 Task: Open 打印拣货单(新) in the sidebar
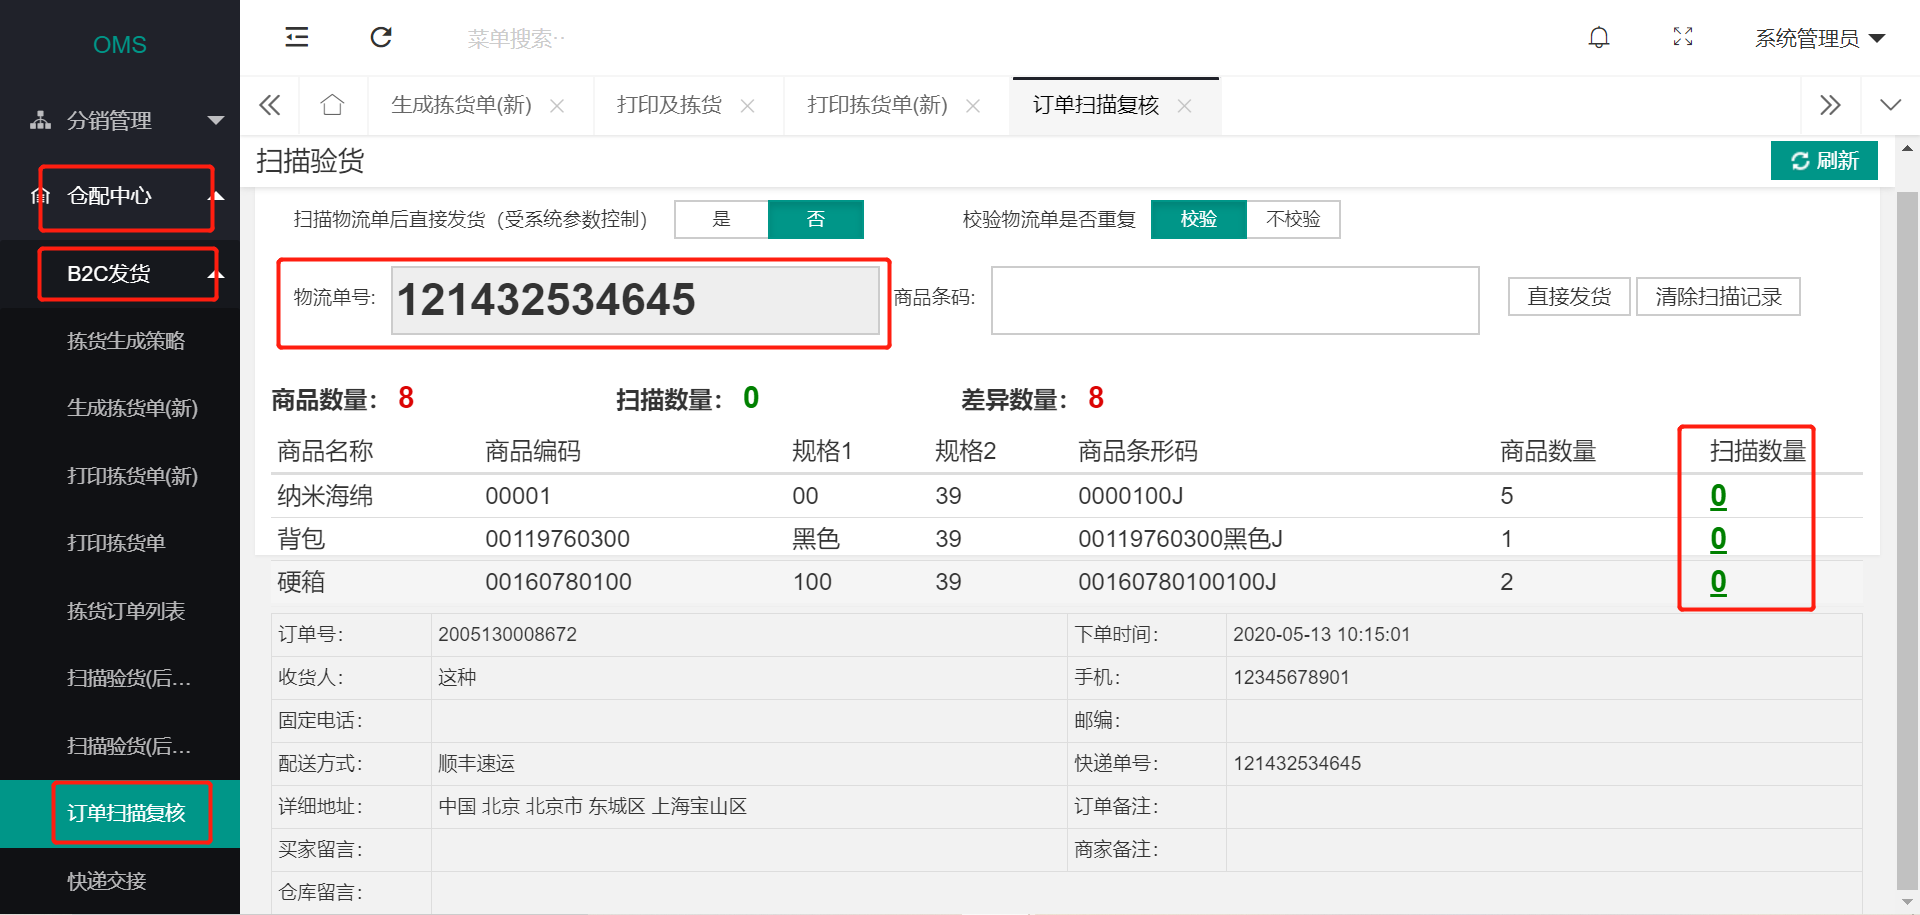coord(132,476)
